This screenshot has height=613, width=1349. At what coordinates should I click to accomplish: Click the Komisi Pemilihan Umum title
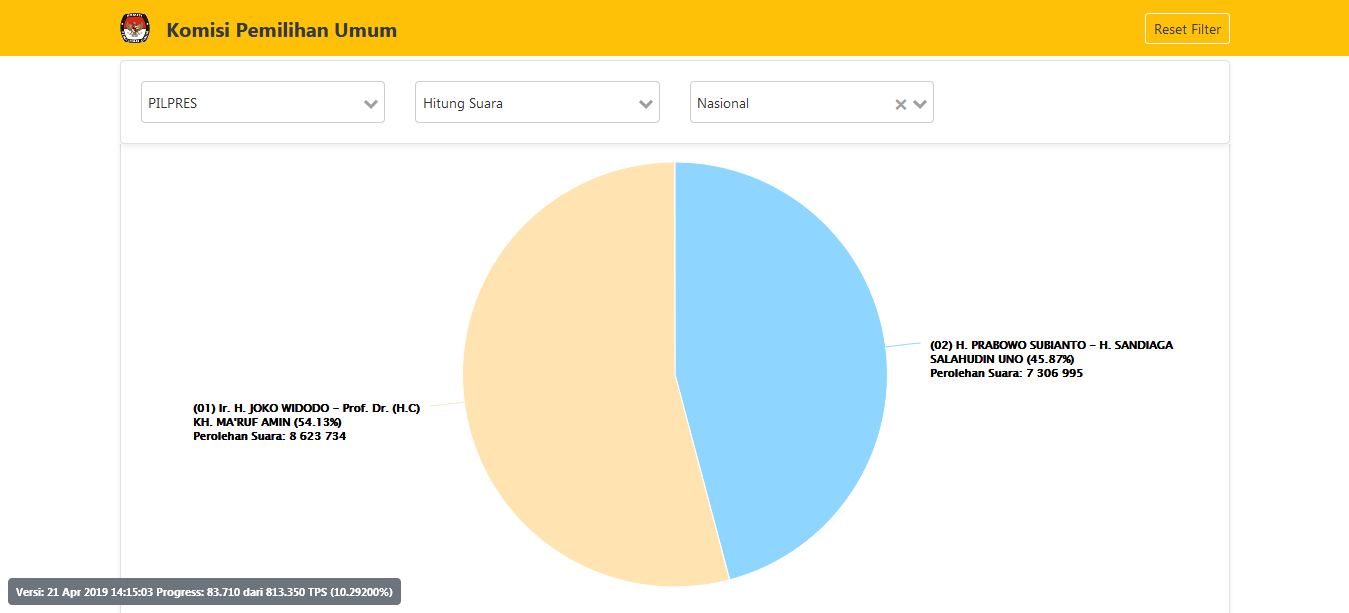pyautogui.click(x=281, y=30)
